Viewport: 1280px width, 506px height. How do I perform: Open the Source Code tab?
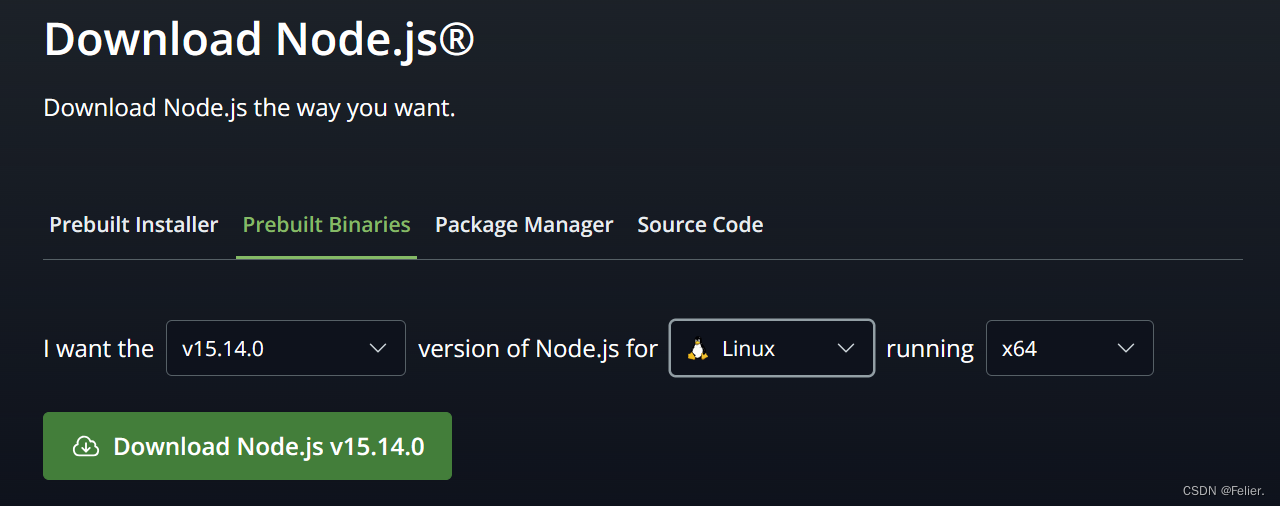700,225
